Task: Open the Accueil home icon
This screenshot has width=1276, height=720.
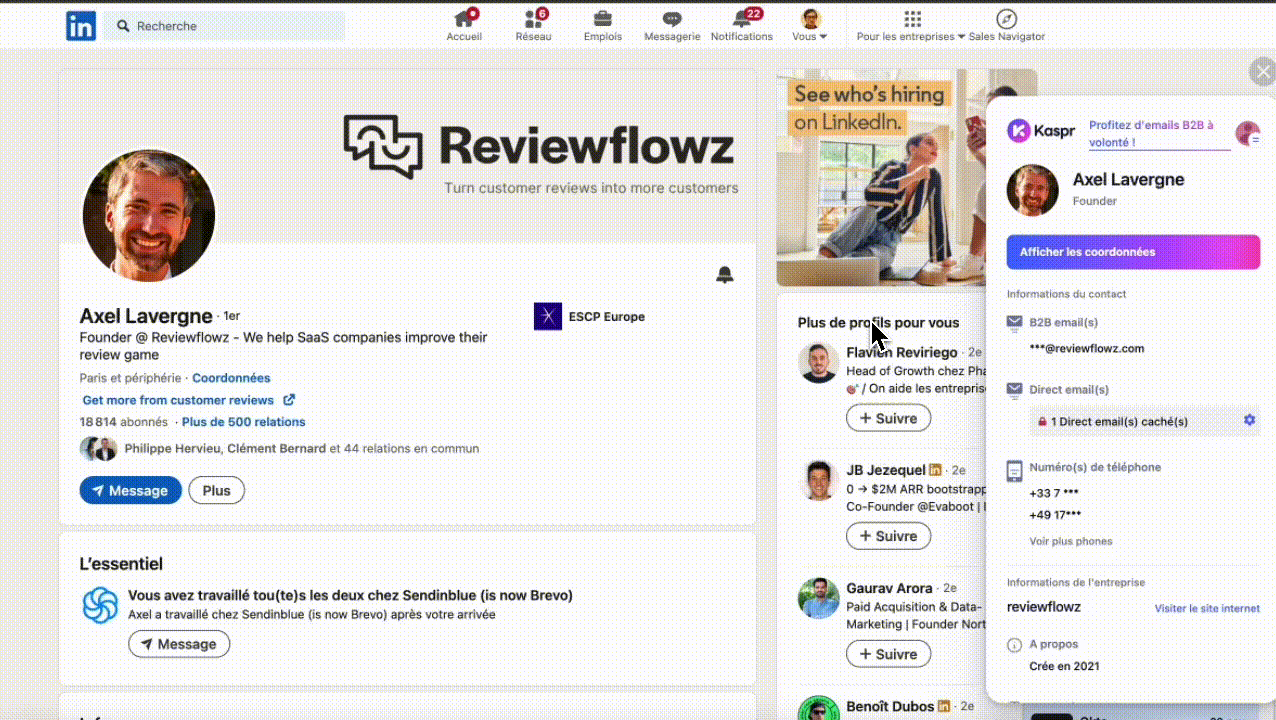Action: pyautogui.click(x=464, y=19)
